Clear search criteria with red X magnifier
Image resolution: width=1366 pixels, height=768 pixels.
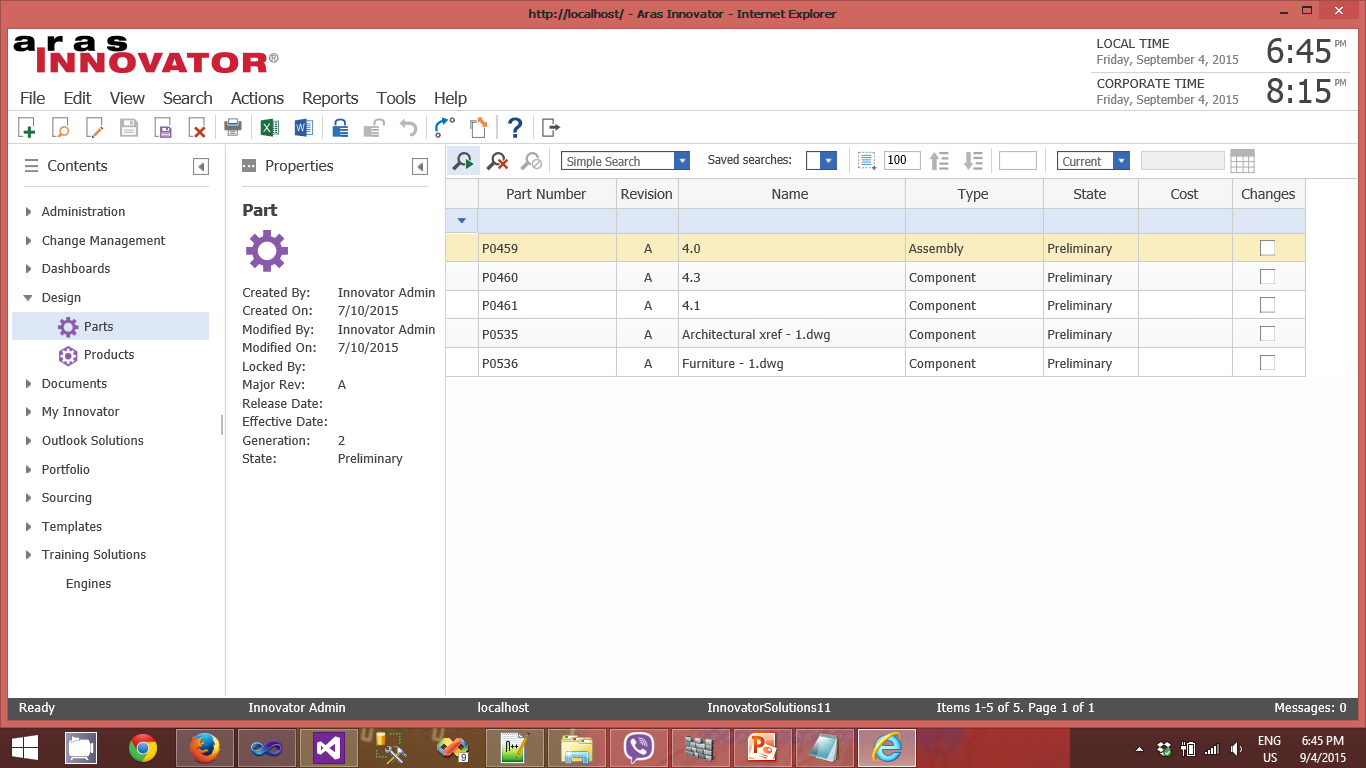pyautogui.click(x=497, y=161)
